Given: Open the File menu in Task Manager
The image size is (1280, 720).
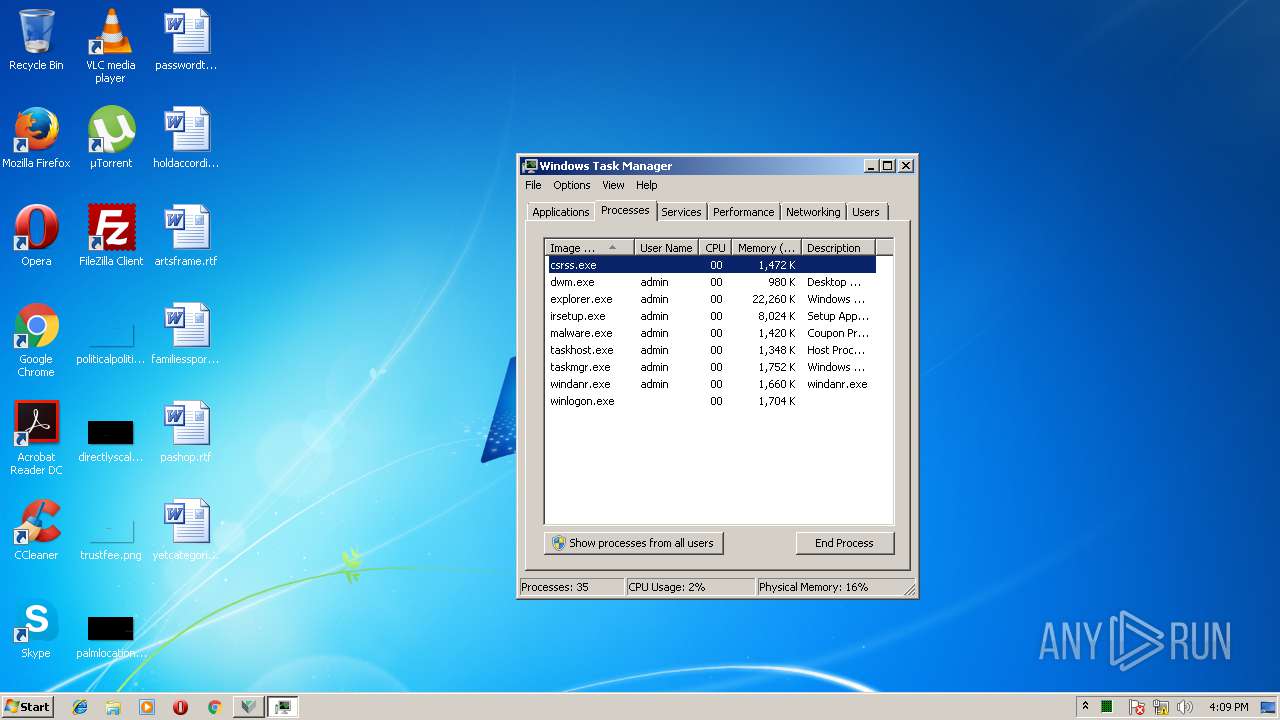Looking at the screenshot, I should [x=533, y=185].
